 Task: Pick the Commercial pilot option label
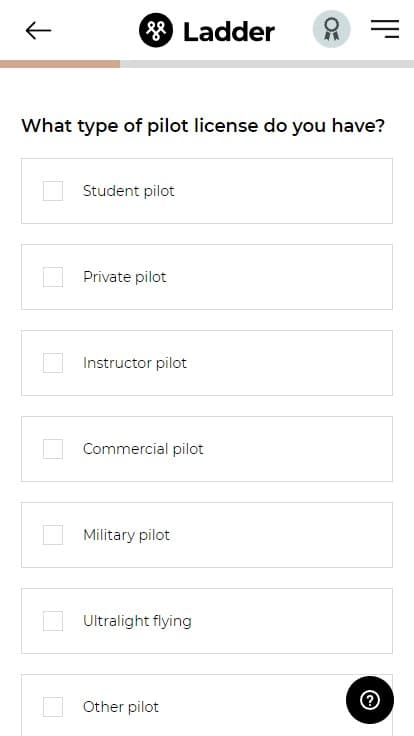click(143, 449)
